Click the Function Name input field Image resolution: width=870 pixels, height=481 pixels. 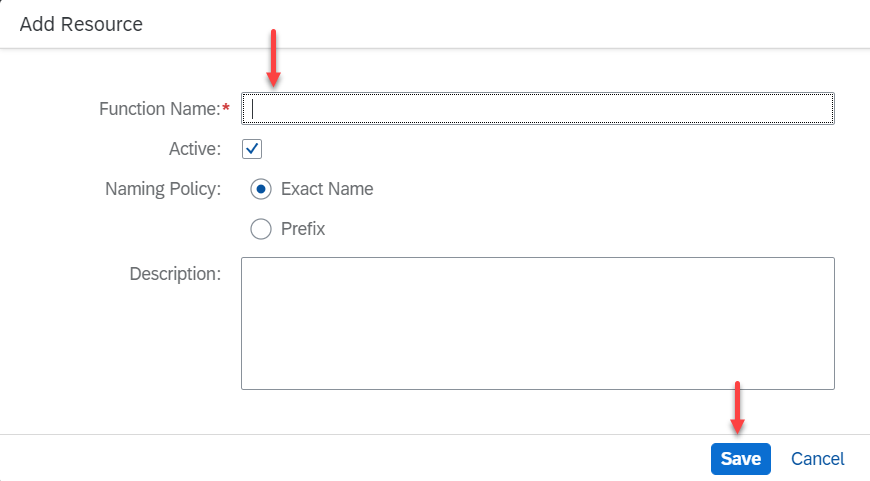[x=538, y=108]
